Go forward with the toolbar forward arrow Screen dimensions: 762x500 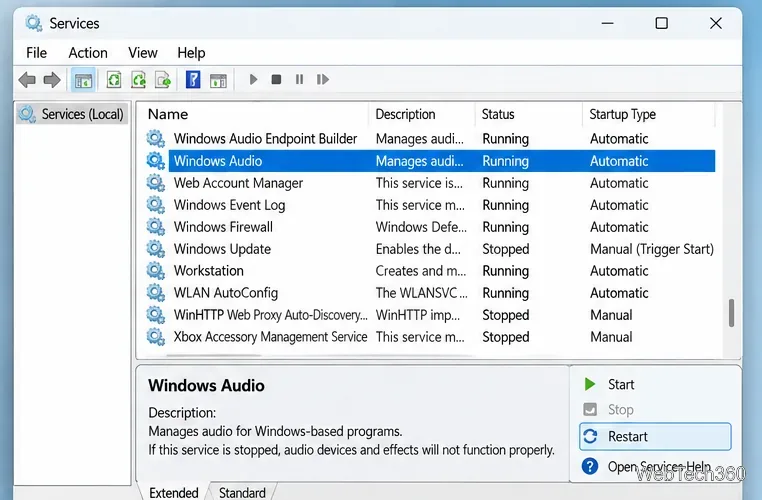coord(52,80)
